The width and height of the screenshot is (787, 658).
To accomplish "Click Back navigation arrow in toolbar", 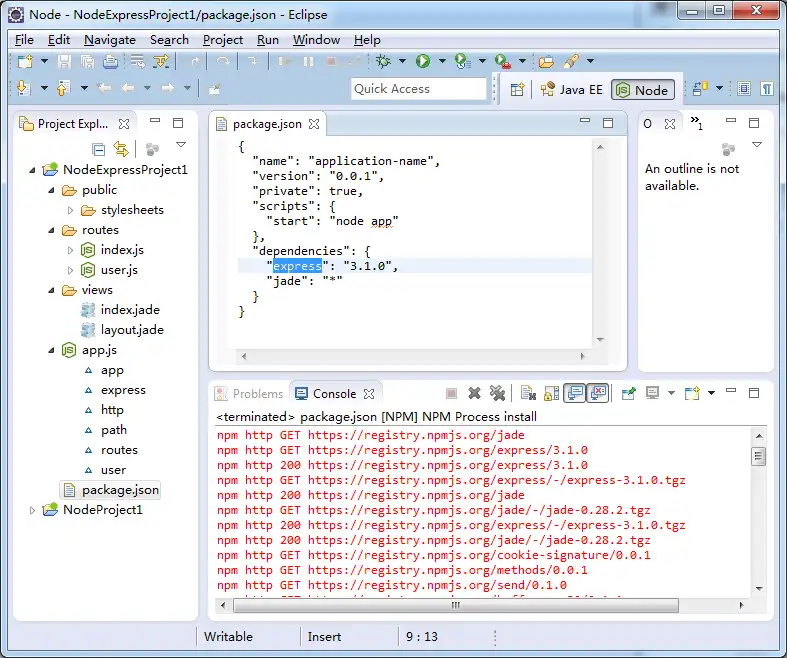I will tap(128, 88).
